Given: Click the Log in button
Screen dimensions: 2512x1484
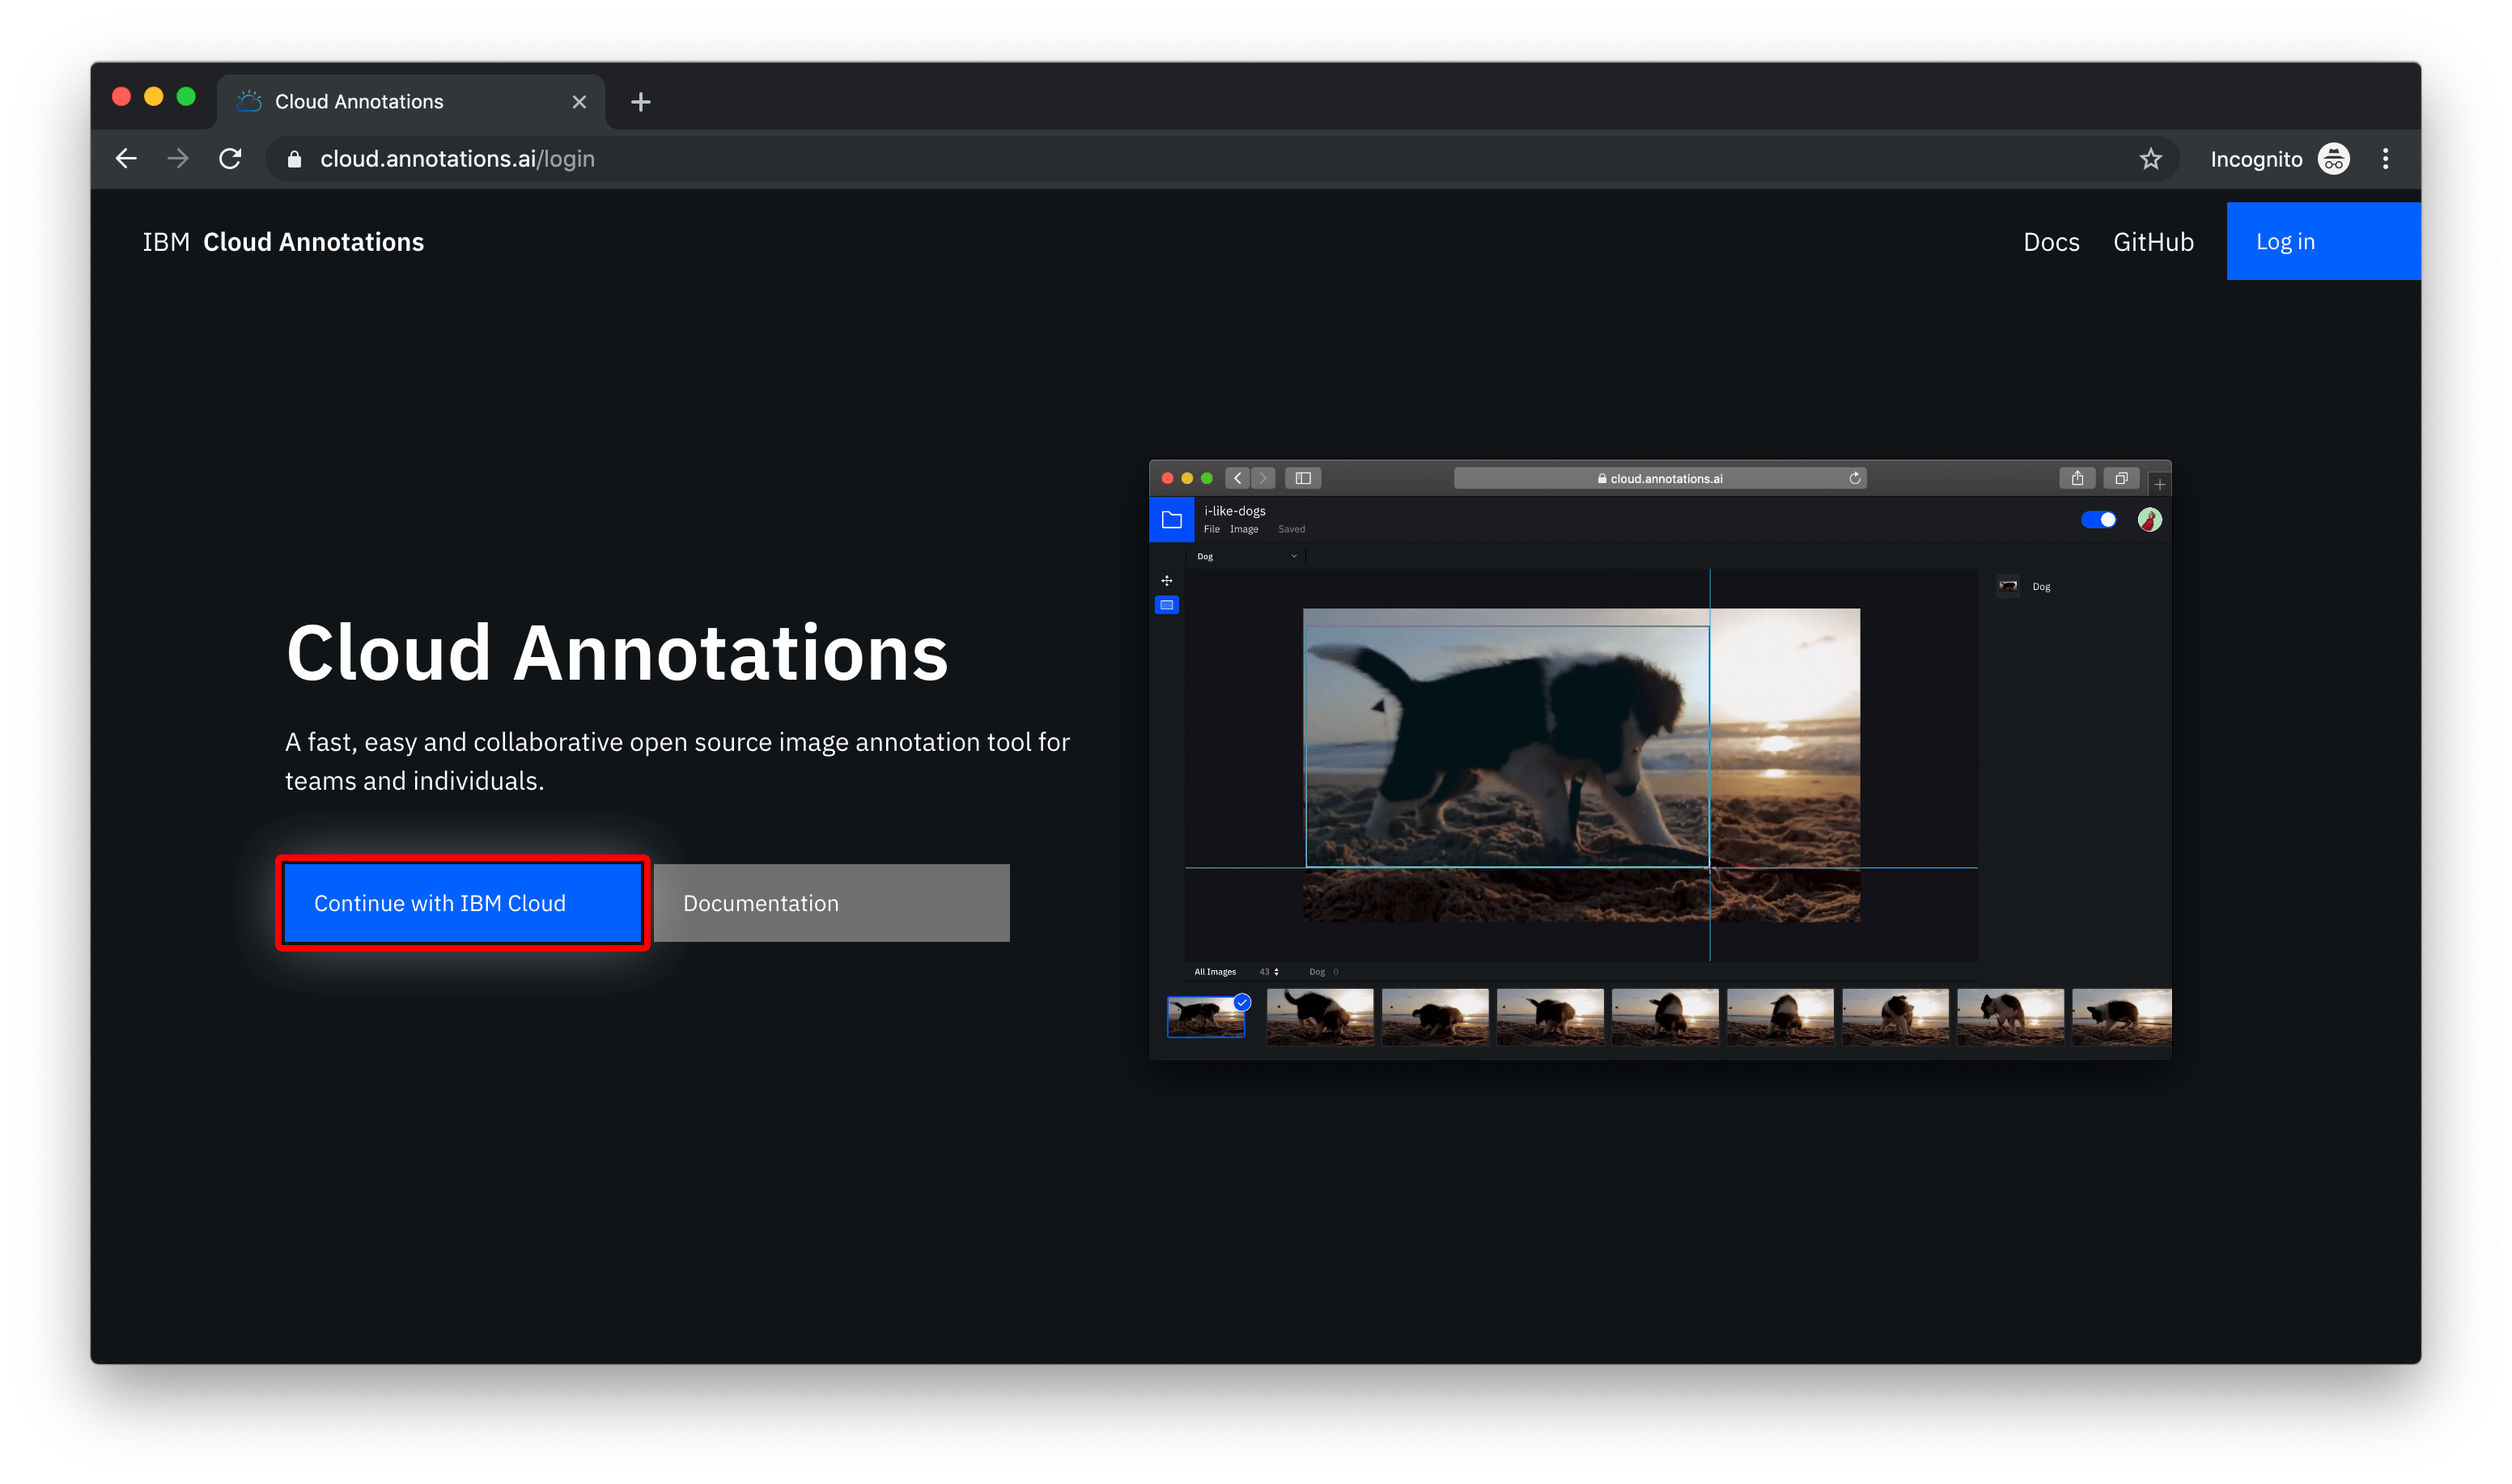Looking at the screenshot, I should tap(2323, 241).
